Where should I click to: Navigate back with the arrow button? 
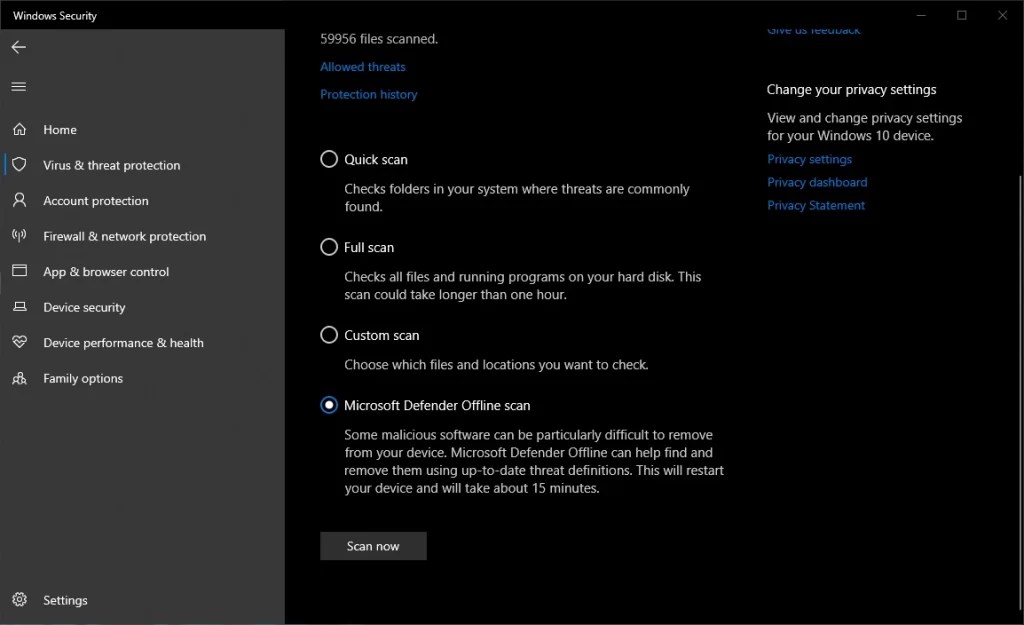click(18, 46)
